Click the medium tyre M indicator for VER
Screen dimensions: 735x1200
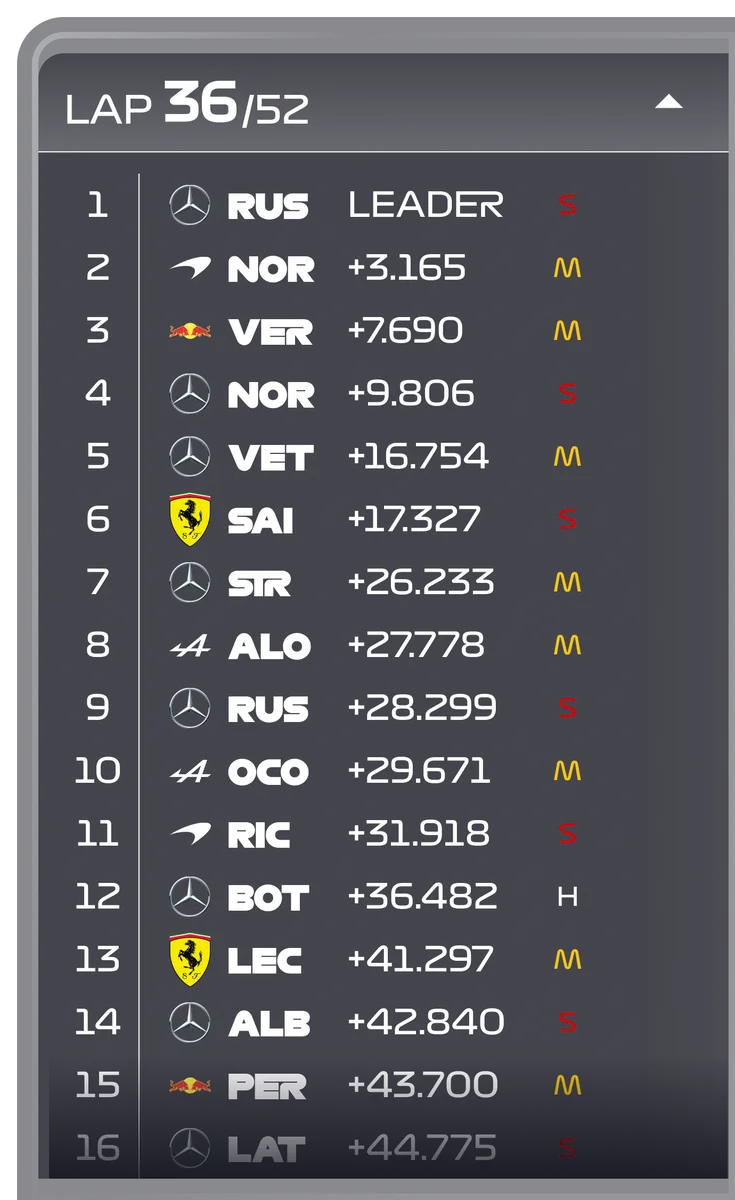coord(567,331)
